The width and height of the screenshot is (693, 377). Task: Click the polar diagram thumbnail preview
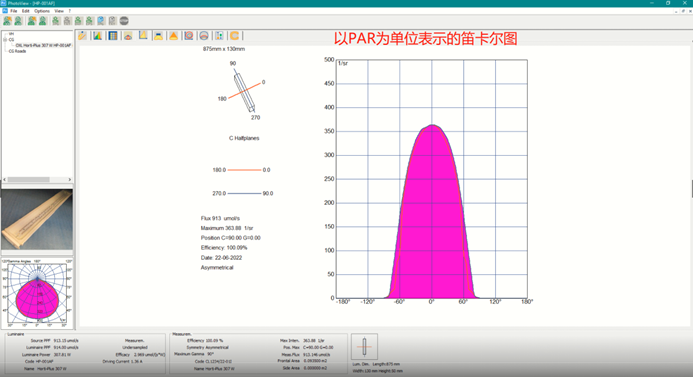[38, 293]
